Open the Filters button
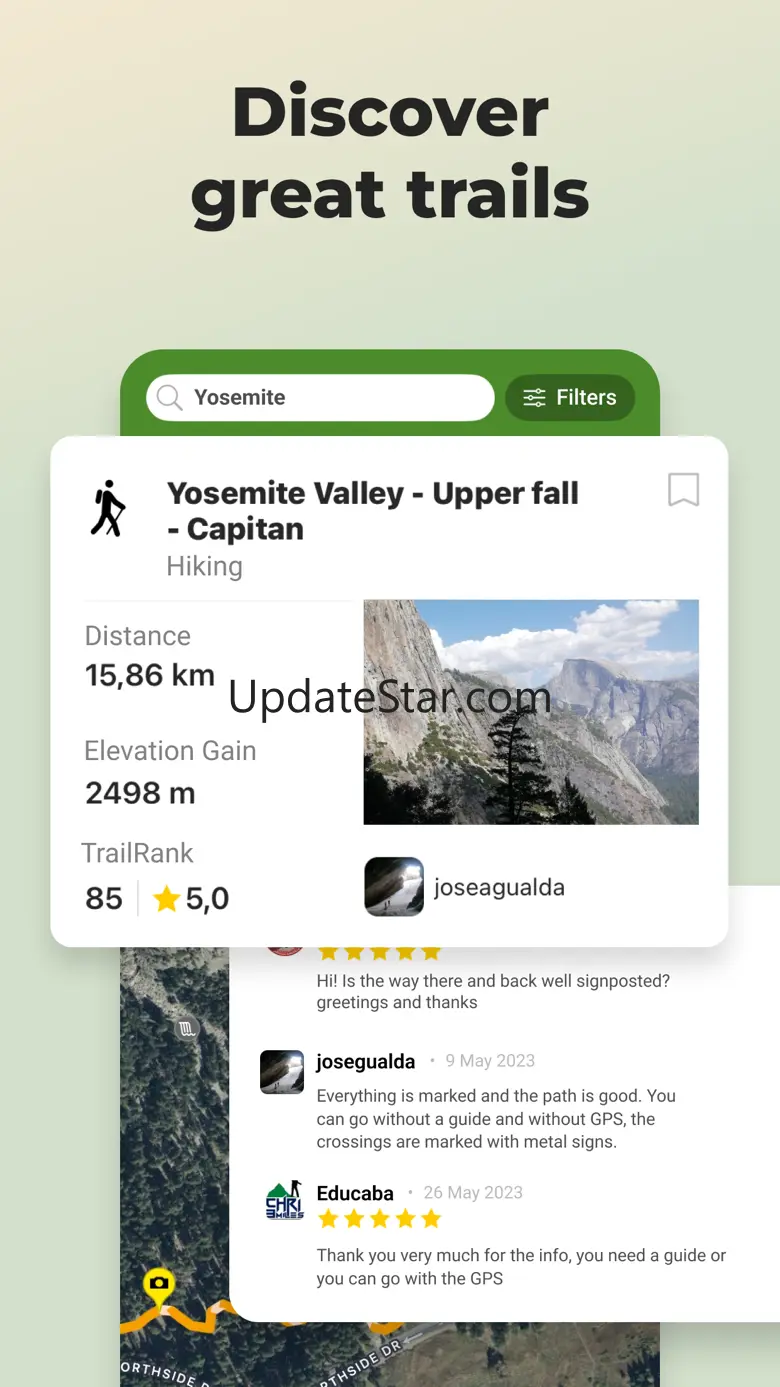 click(570, 398)
